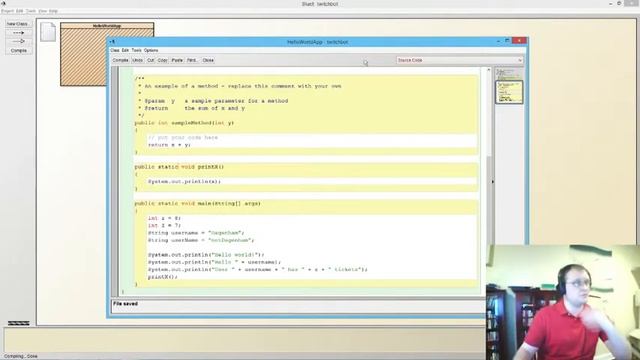The height and width of the screenshot is (360, 640).
Task: Click Find... in the editor toolbar
Action: (192, 60)
